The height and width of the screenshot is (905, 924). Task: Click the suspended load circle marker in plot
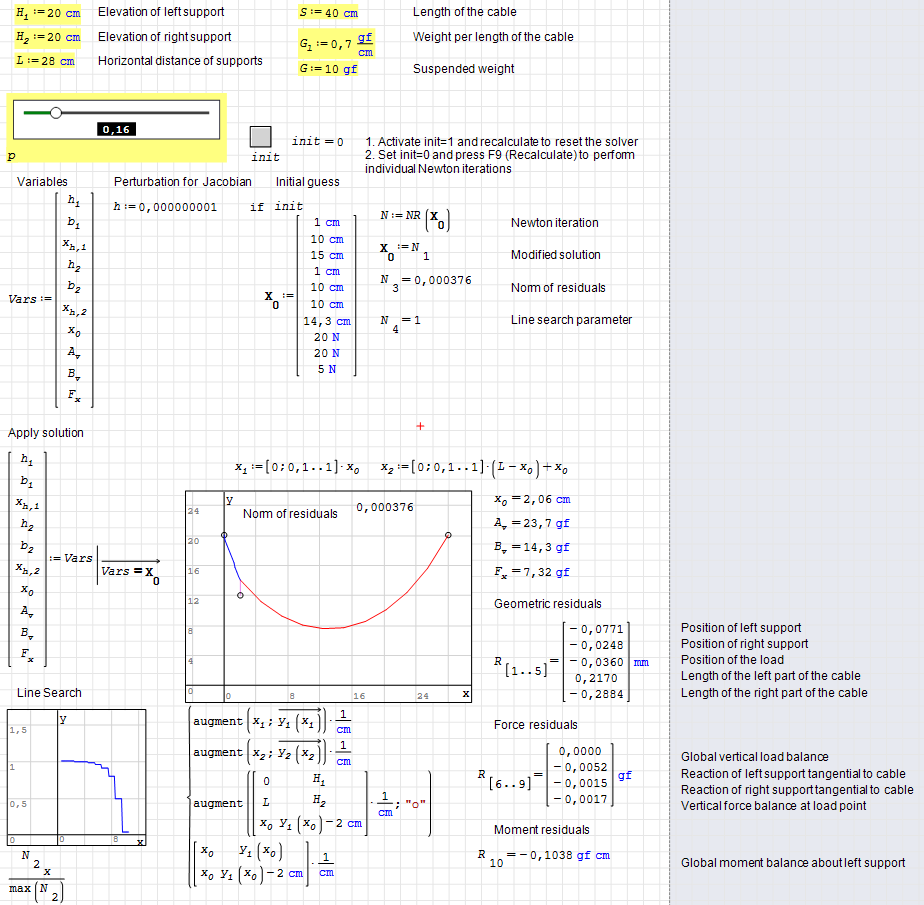pos(240,595)
